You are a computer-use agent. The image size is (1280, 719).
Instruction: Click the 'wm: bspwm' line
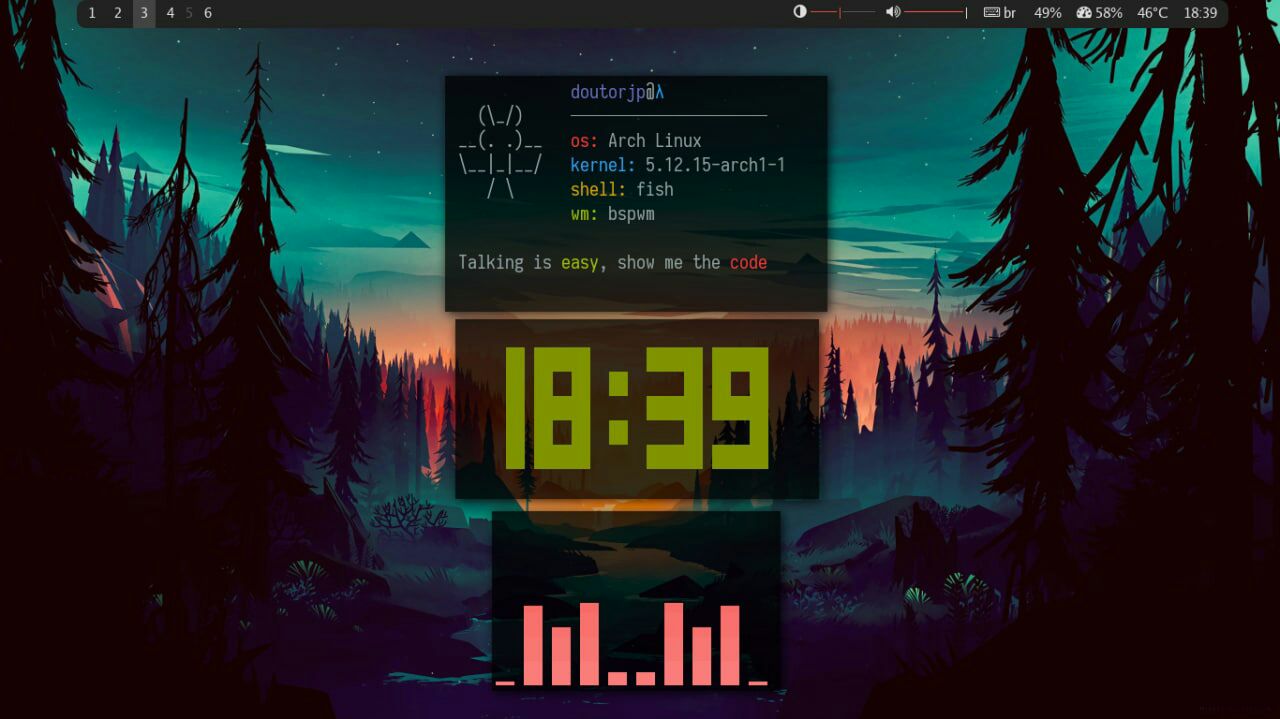(613, 214)
